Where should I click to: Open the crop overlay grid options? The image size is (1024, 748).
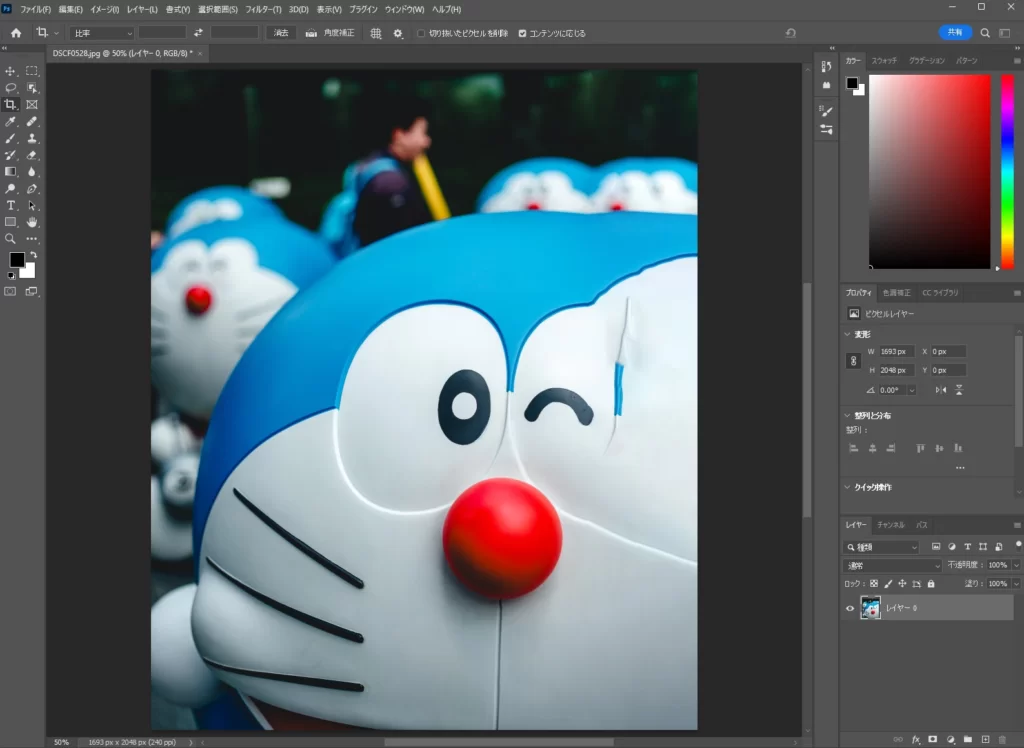[x=376, y=33]
